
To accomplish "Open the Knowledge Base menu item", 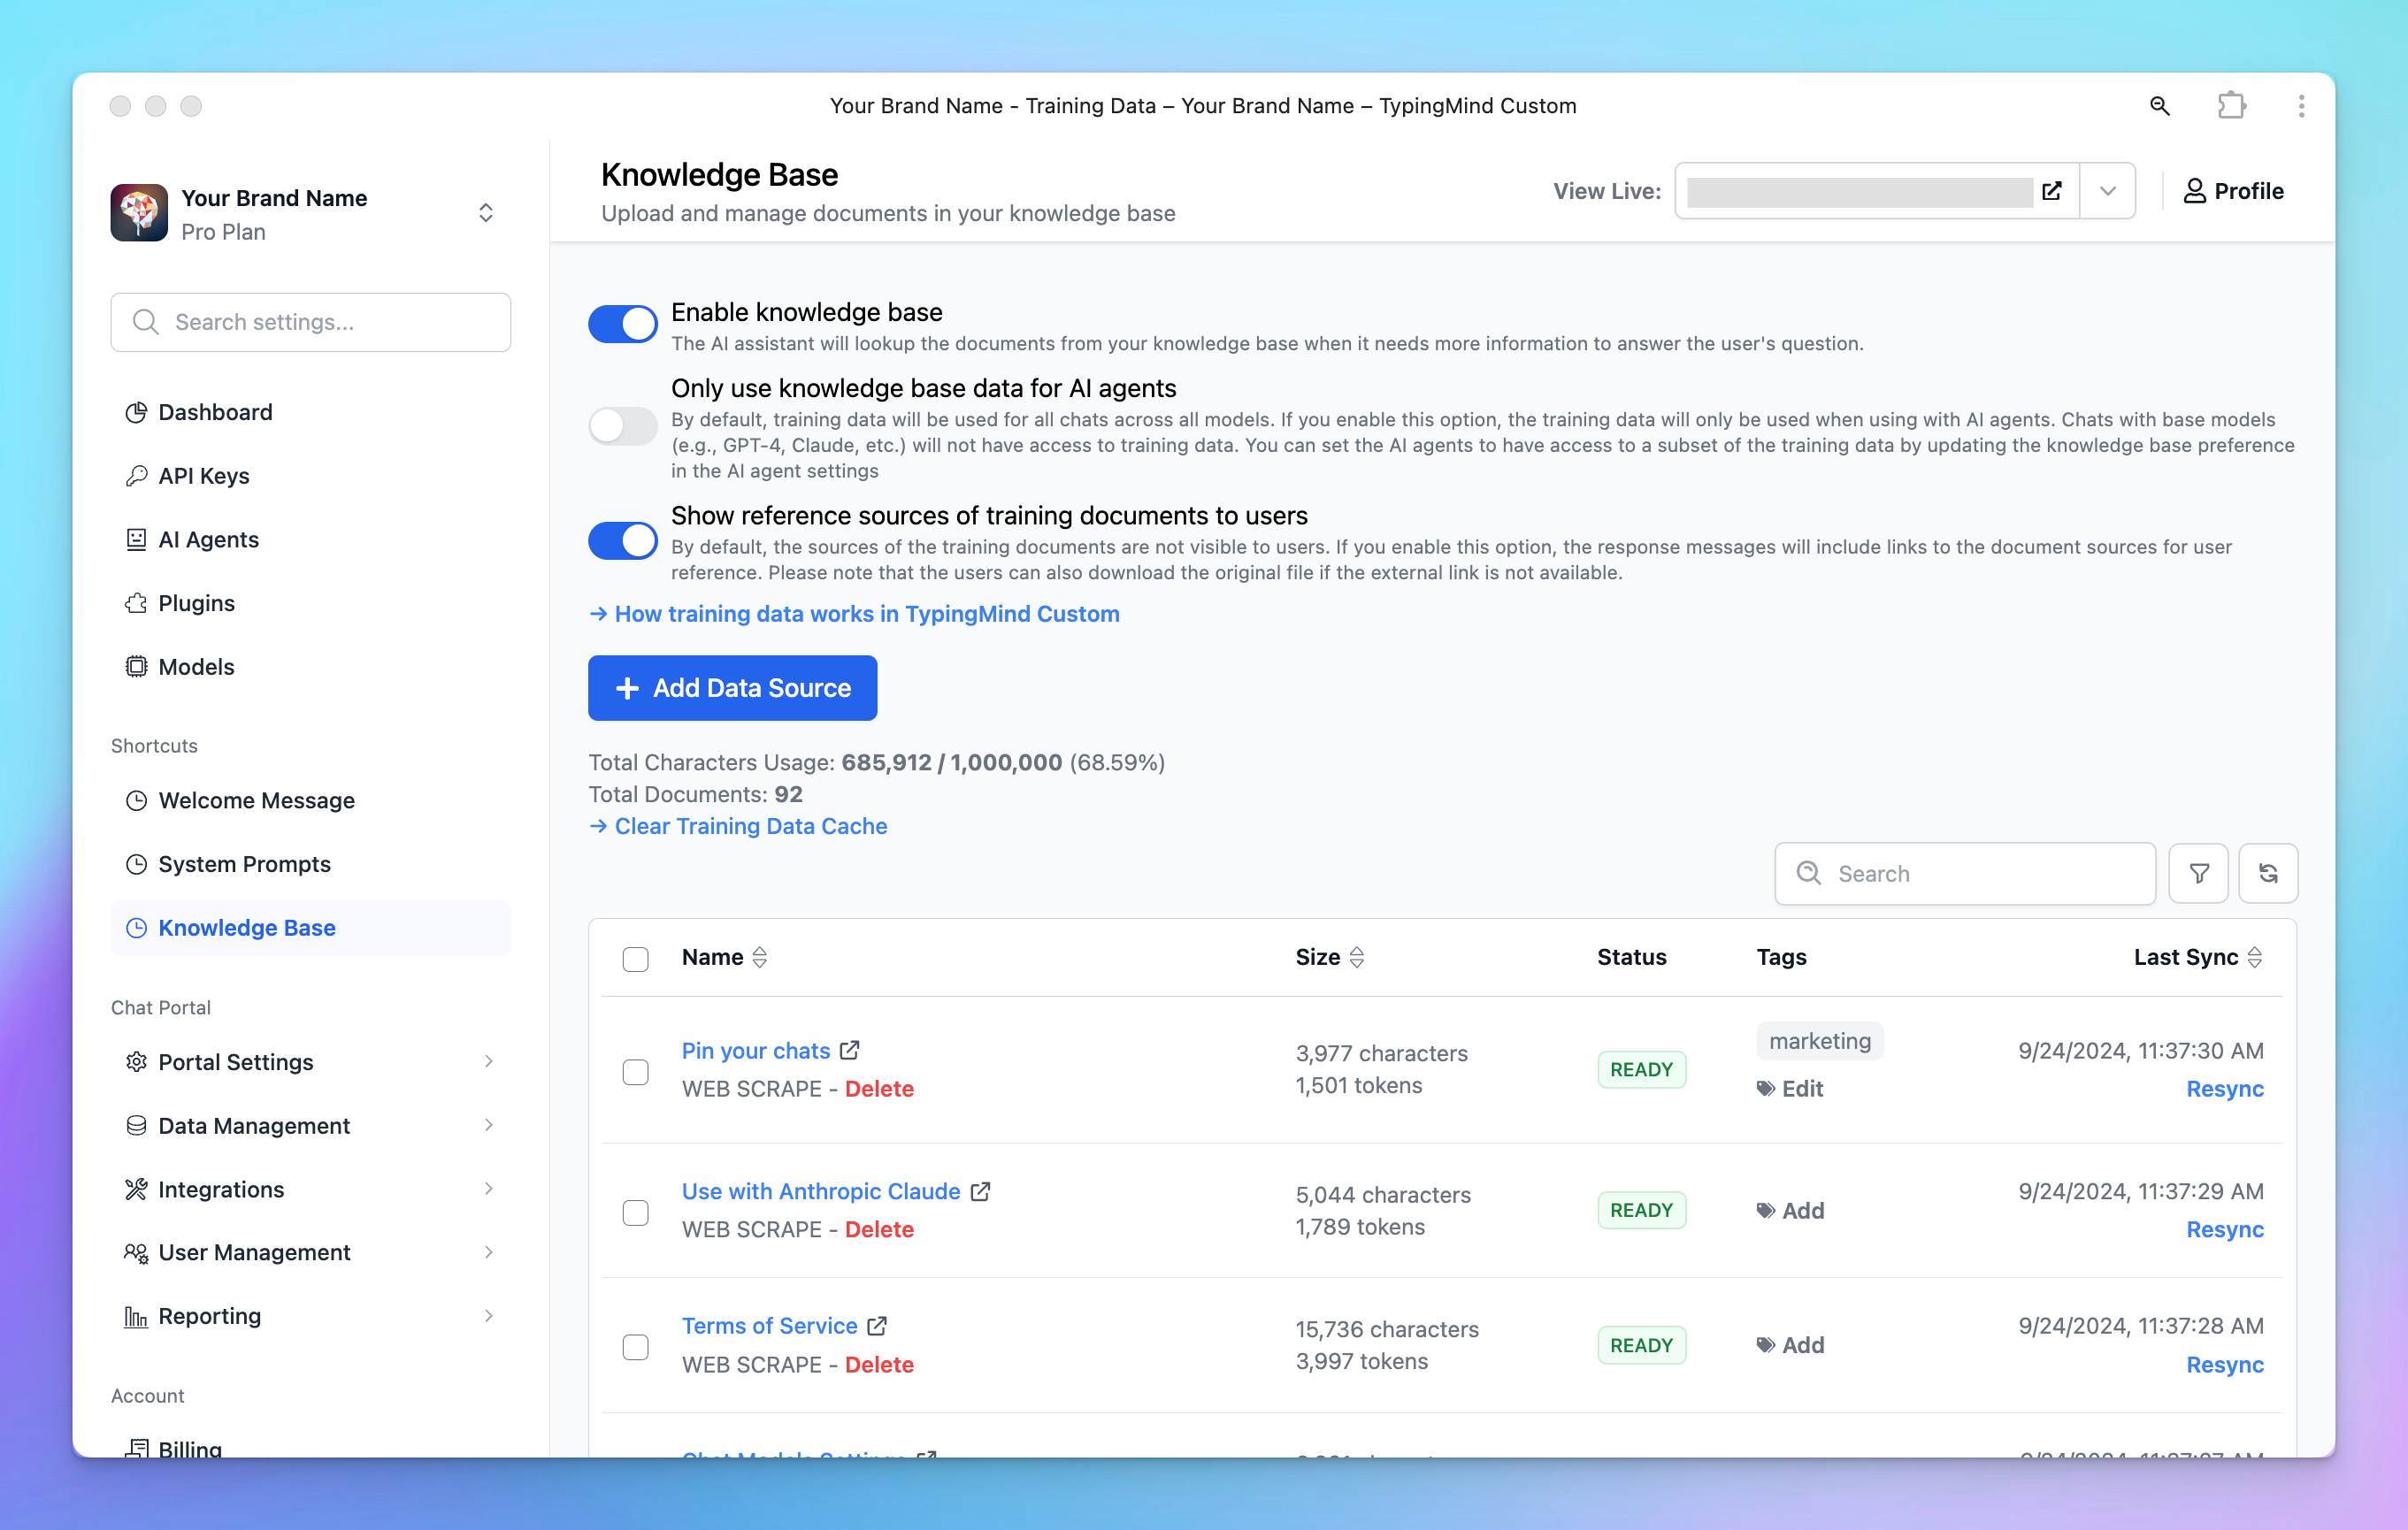I will click(x=246, y=927).
